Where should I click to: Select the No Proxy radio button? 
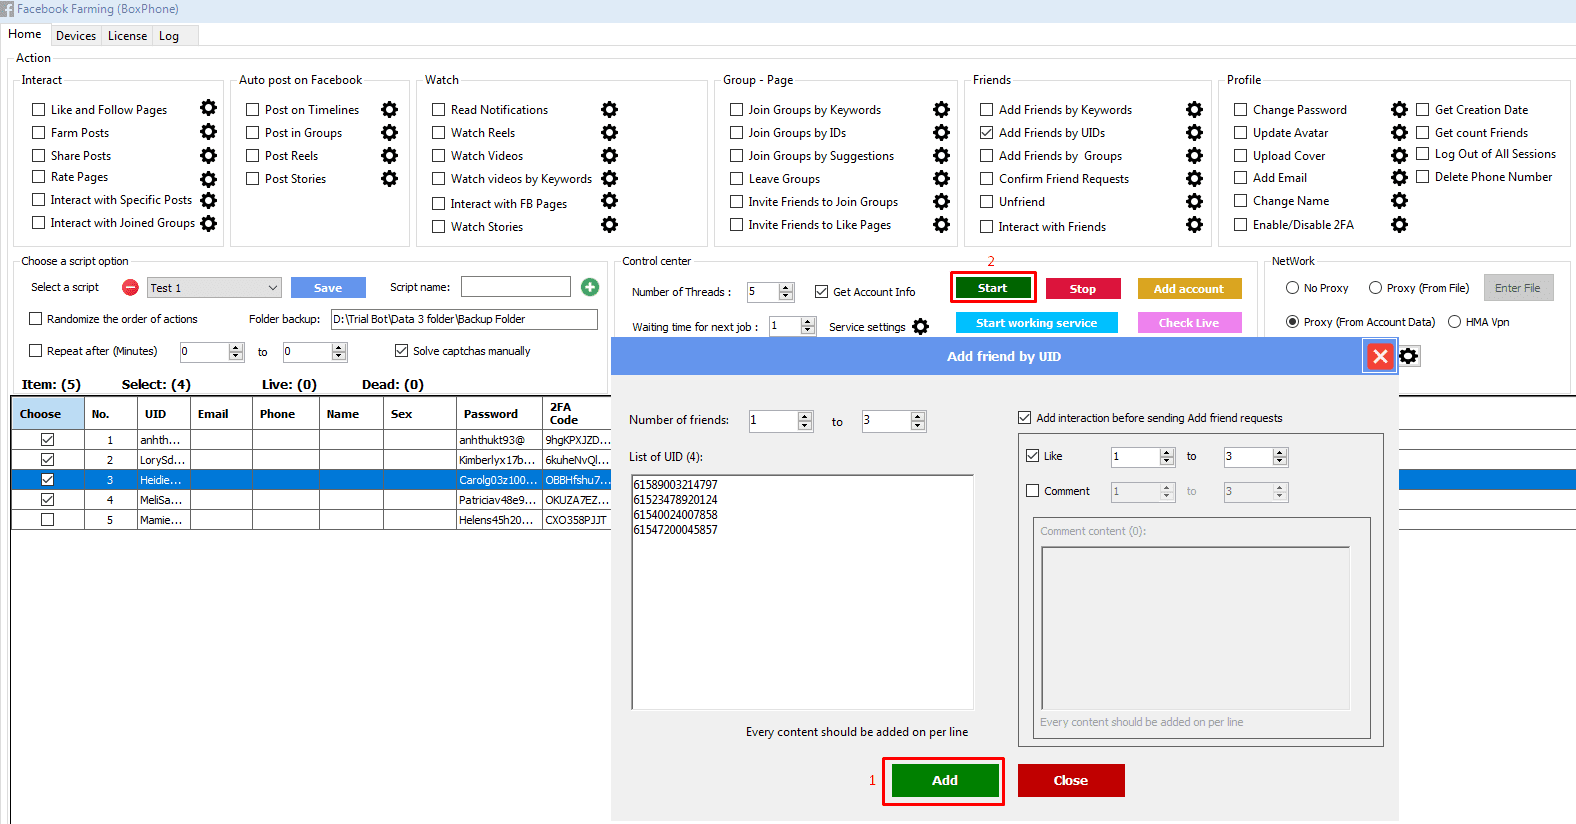point(1293,288)
